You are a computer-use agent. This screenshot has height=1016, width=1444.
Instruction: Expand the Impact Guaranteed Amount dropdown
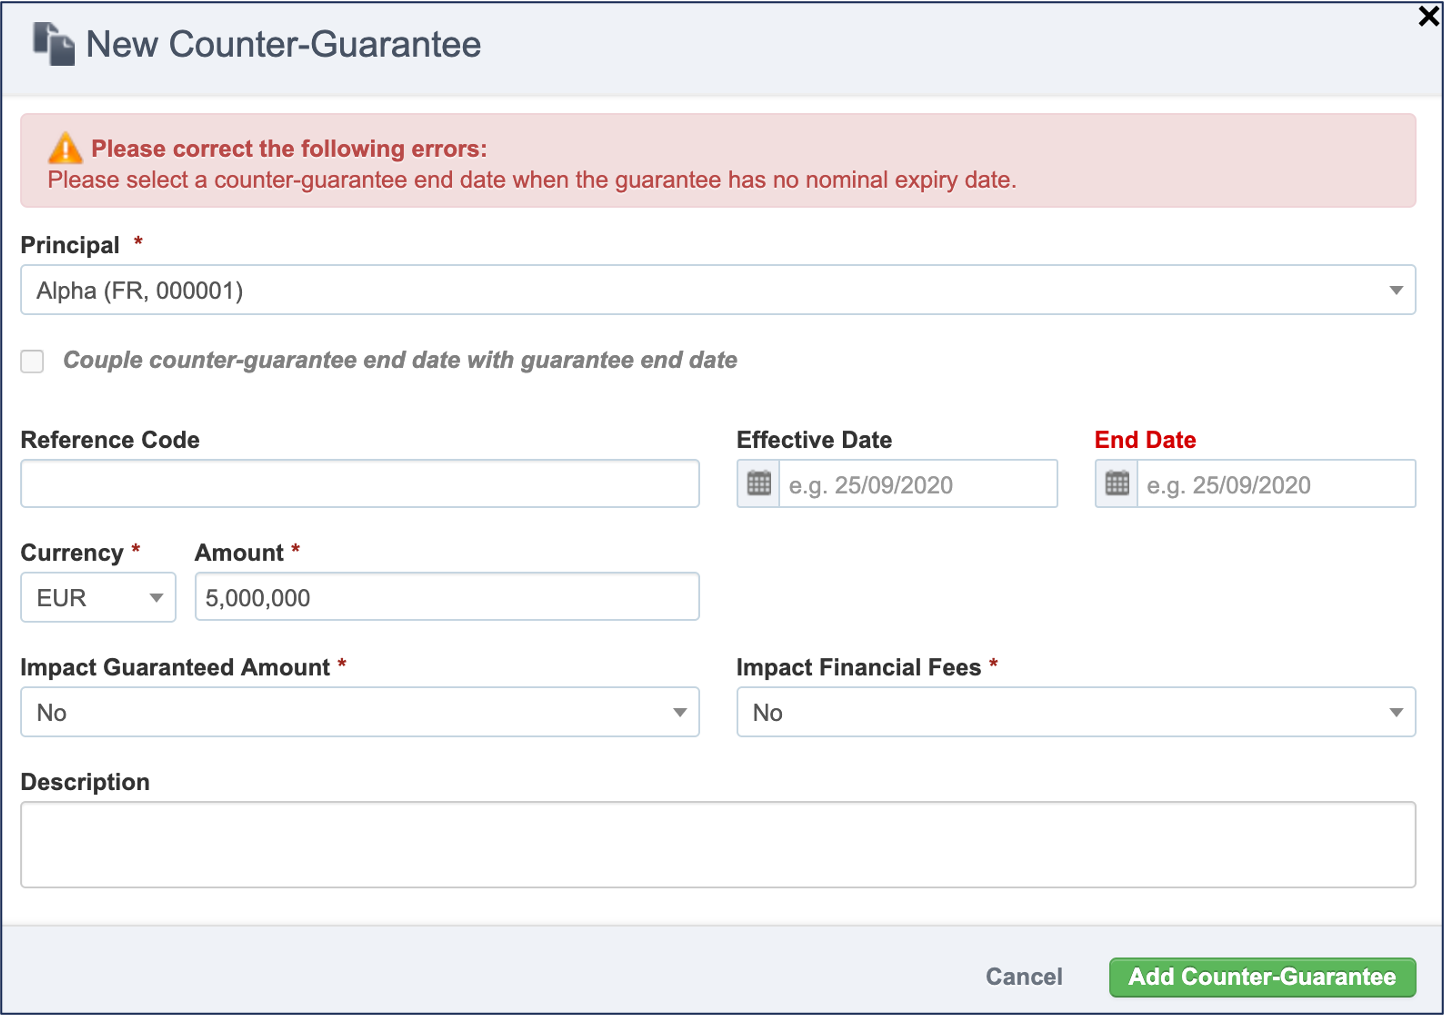[360, 712]
